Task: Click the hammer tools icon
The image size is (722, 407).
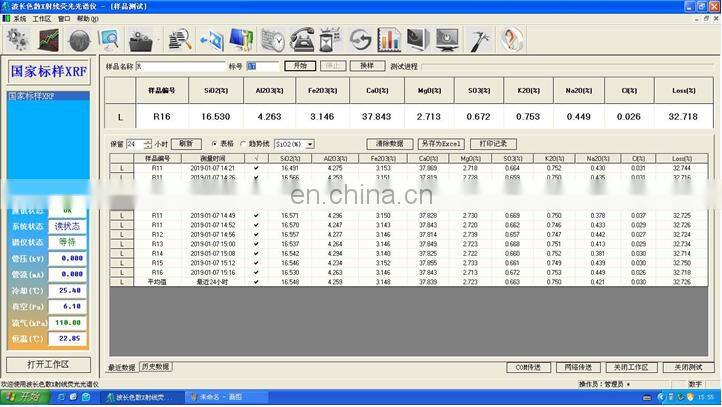Action: click(480, 41)
